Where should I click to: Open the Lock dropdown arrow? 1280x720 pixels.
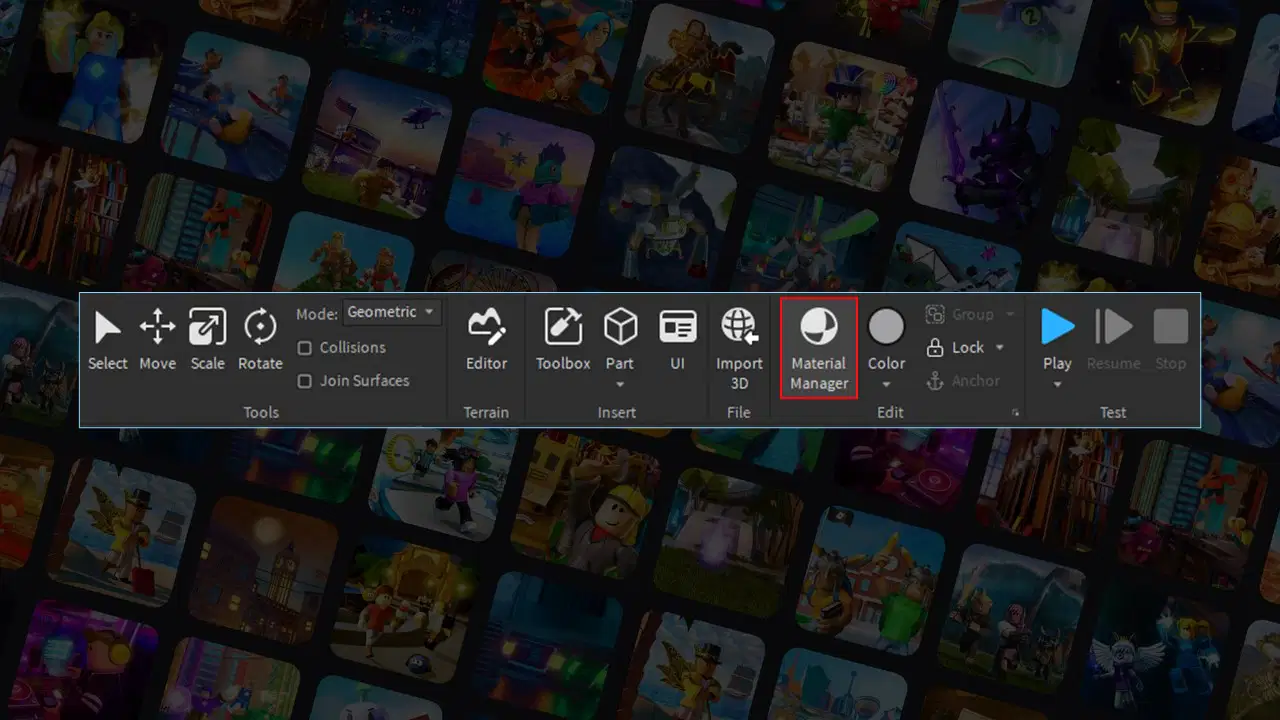tap(1000, 348)
